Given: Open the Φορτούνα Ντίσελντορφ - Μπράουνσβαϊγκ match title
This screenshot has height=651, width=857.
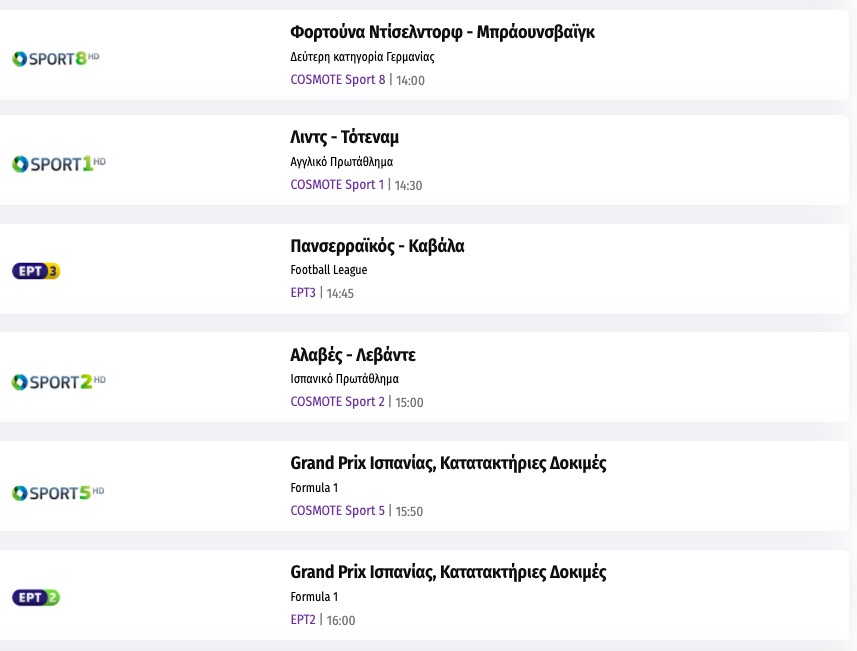Looking at the screenshot, I should point(442,32).
